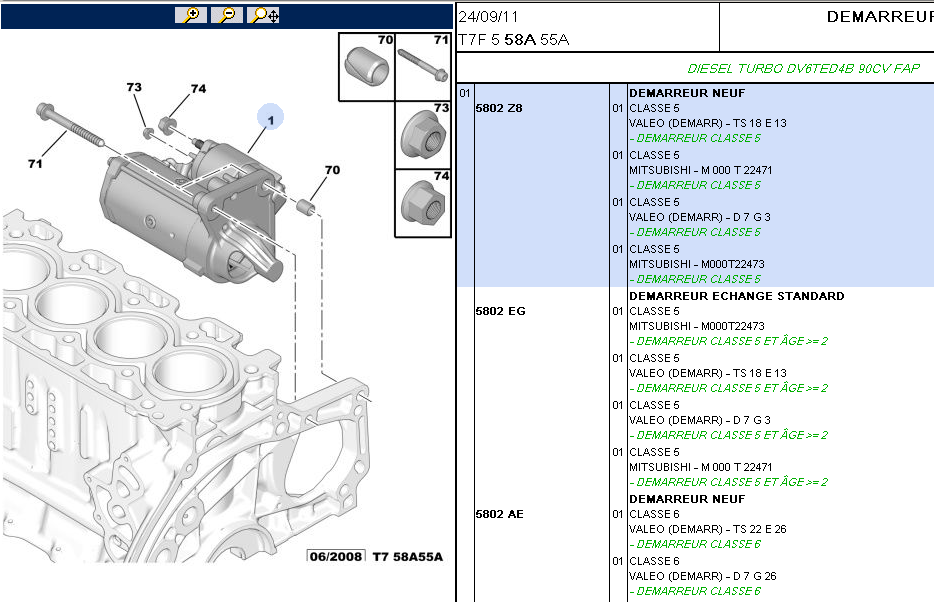Click the highlighted callout number 1
This screenshot has width=934, height=606.
270,118
